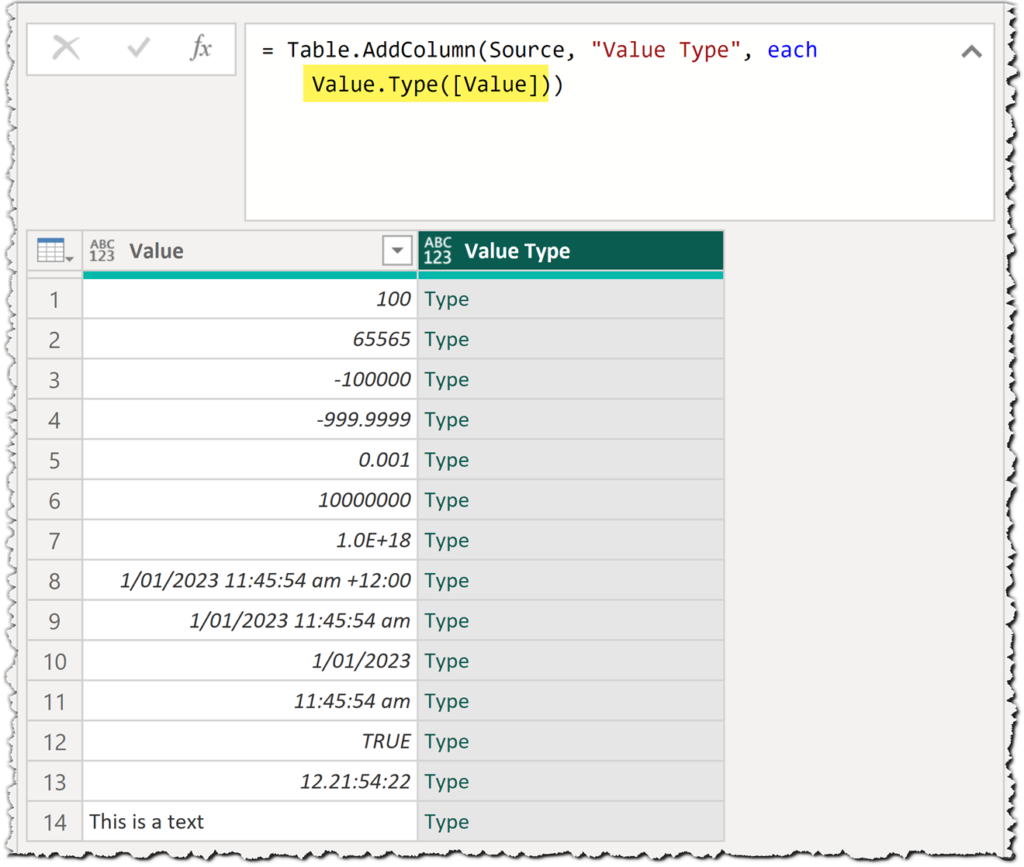
Task: Select row number 1
Action: coord(55,300)
